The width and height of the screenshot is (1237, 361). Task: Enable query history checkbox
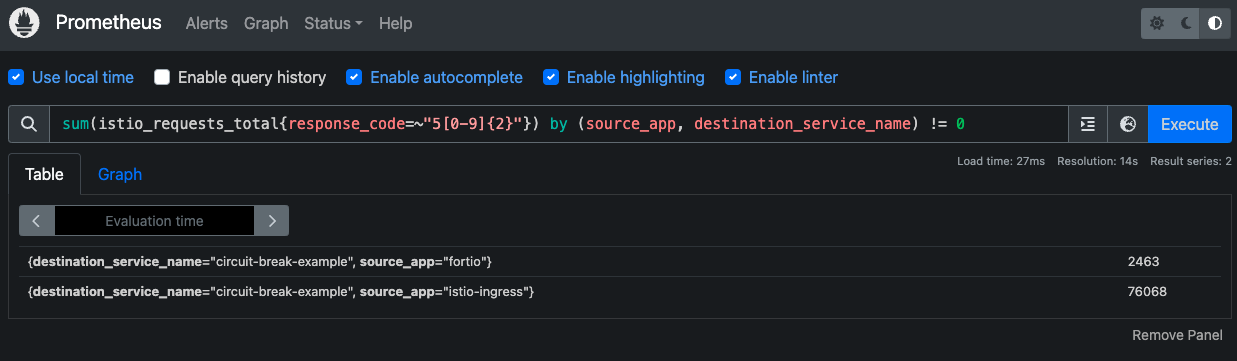tap(162, 77)
